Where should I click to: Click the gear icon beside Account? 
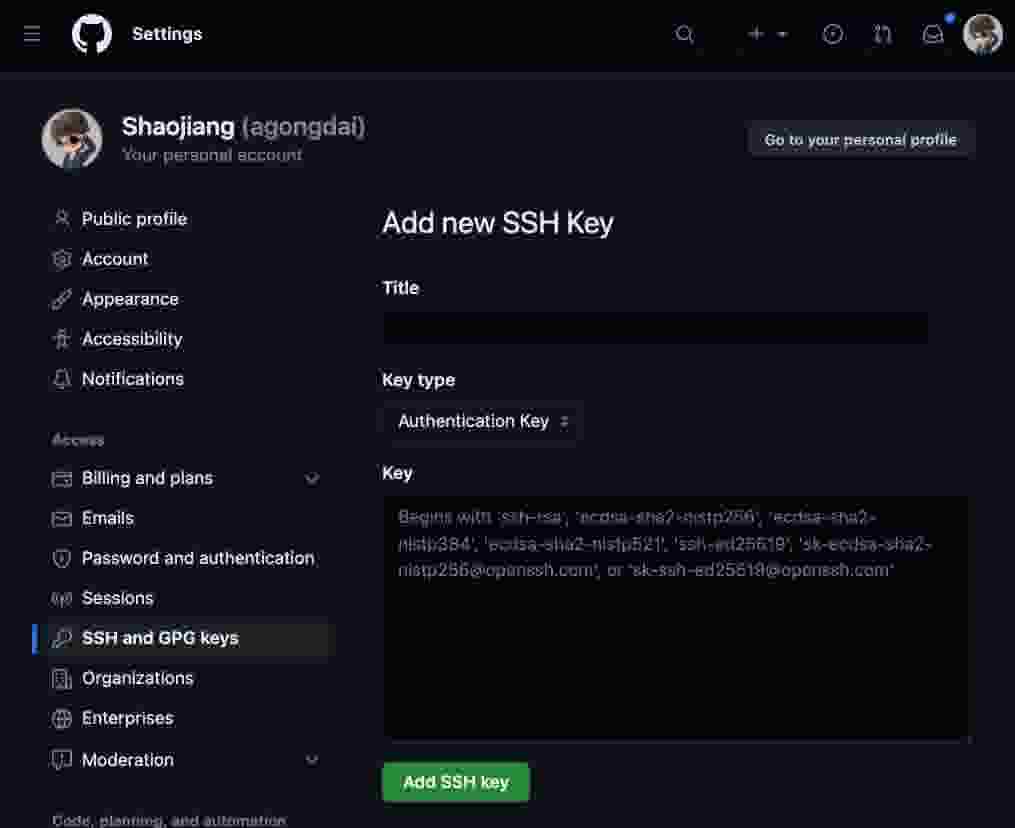[x=61, y=259]
